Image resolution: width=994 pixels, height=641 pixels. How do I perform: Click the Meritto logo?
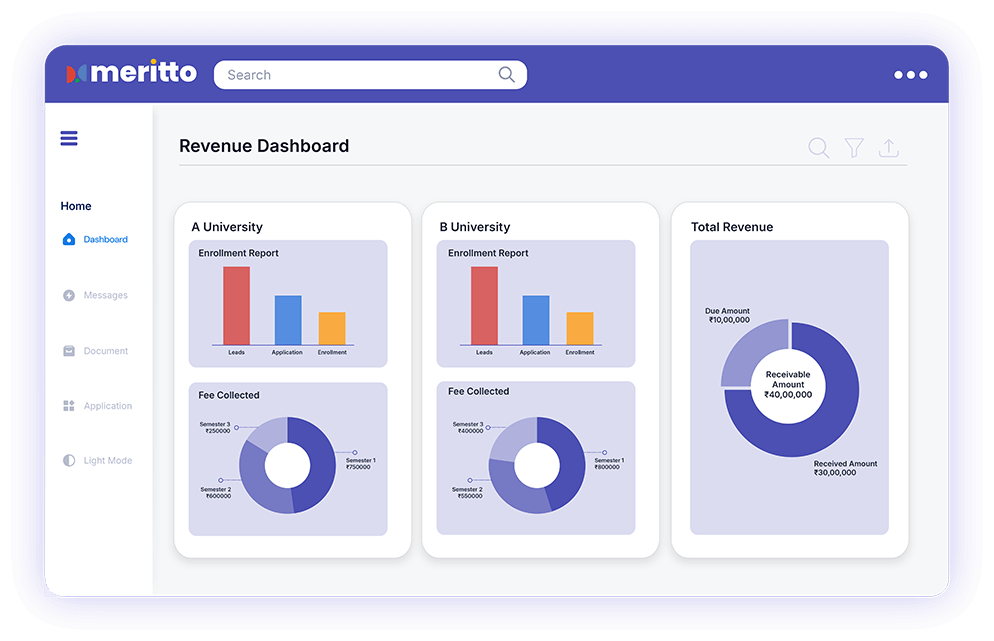point(131,74)
